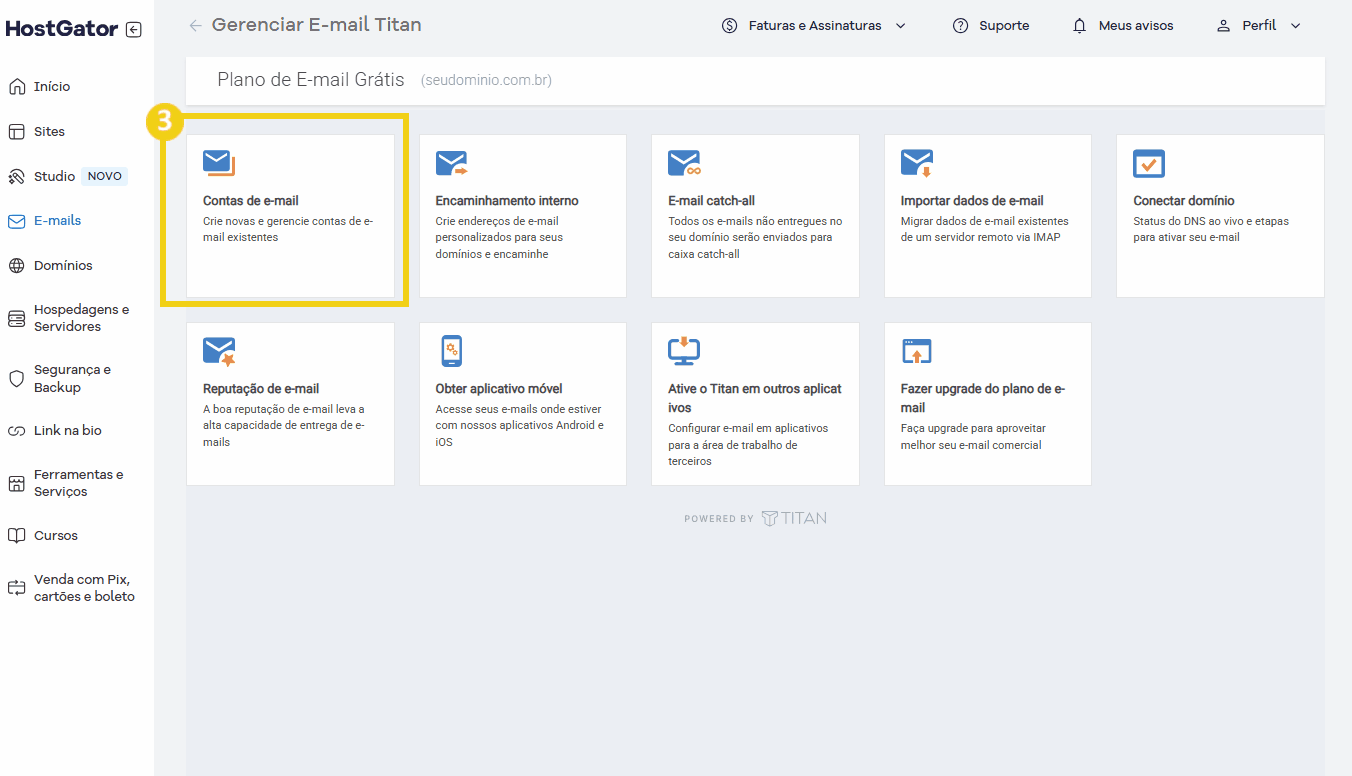Click the Suporte question mark icon
1352x776 pixels.
(961, 26)
